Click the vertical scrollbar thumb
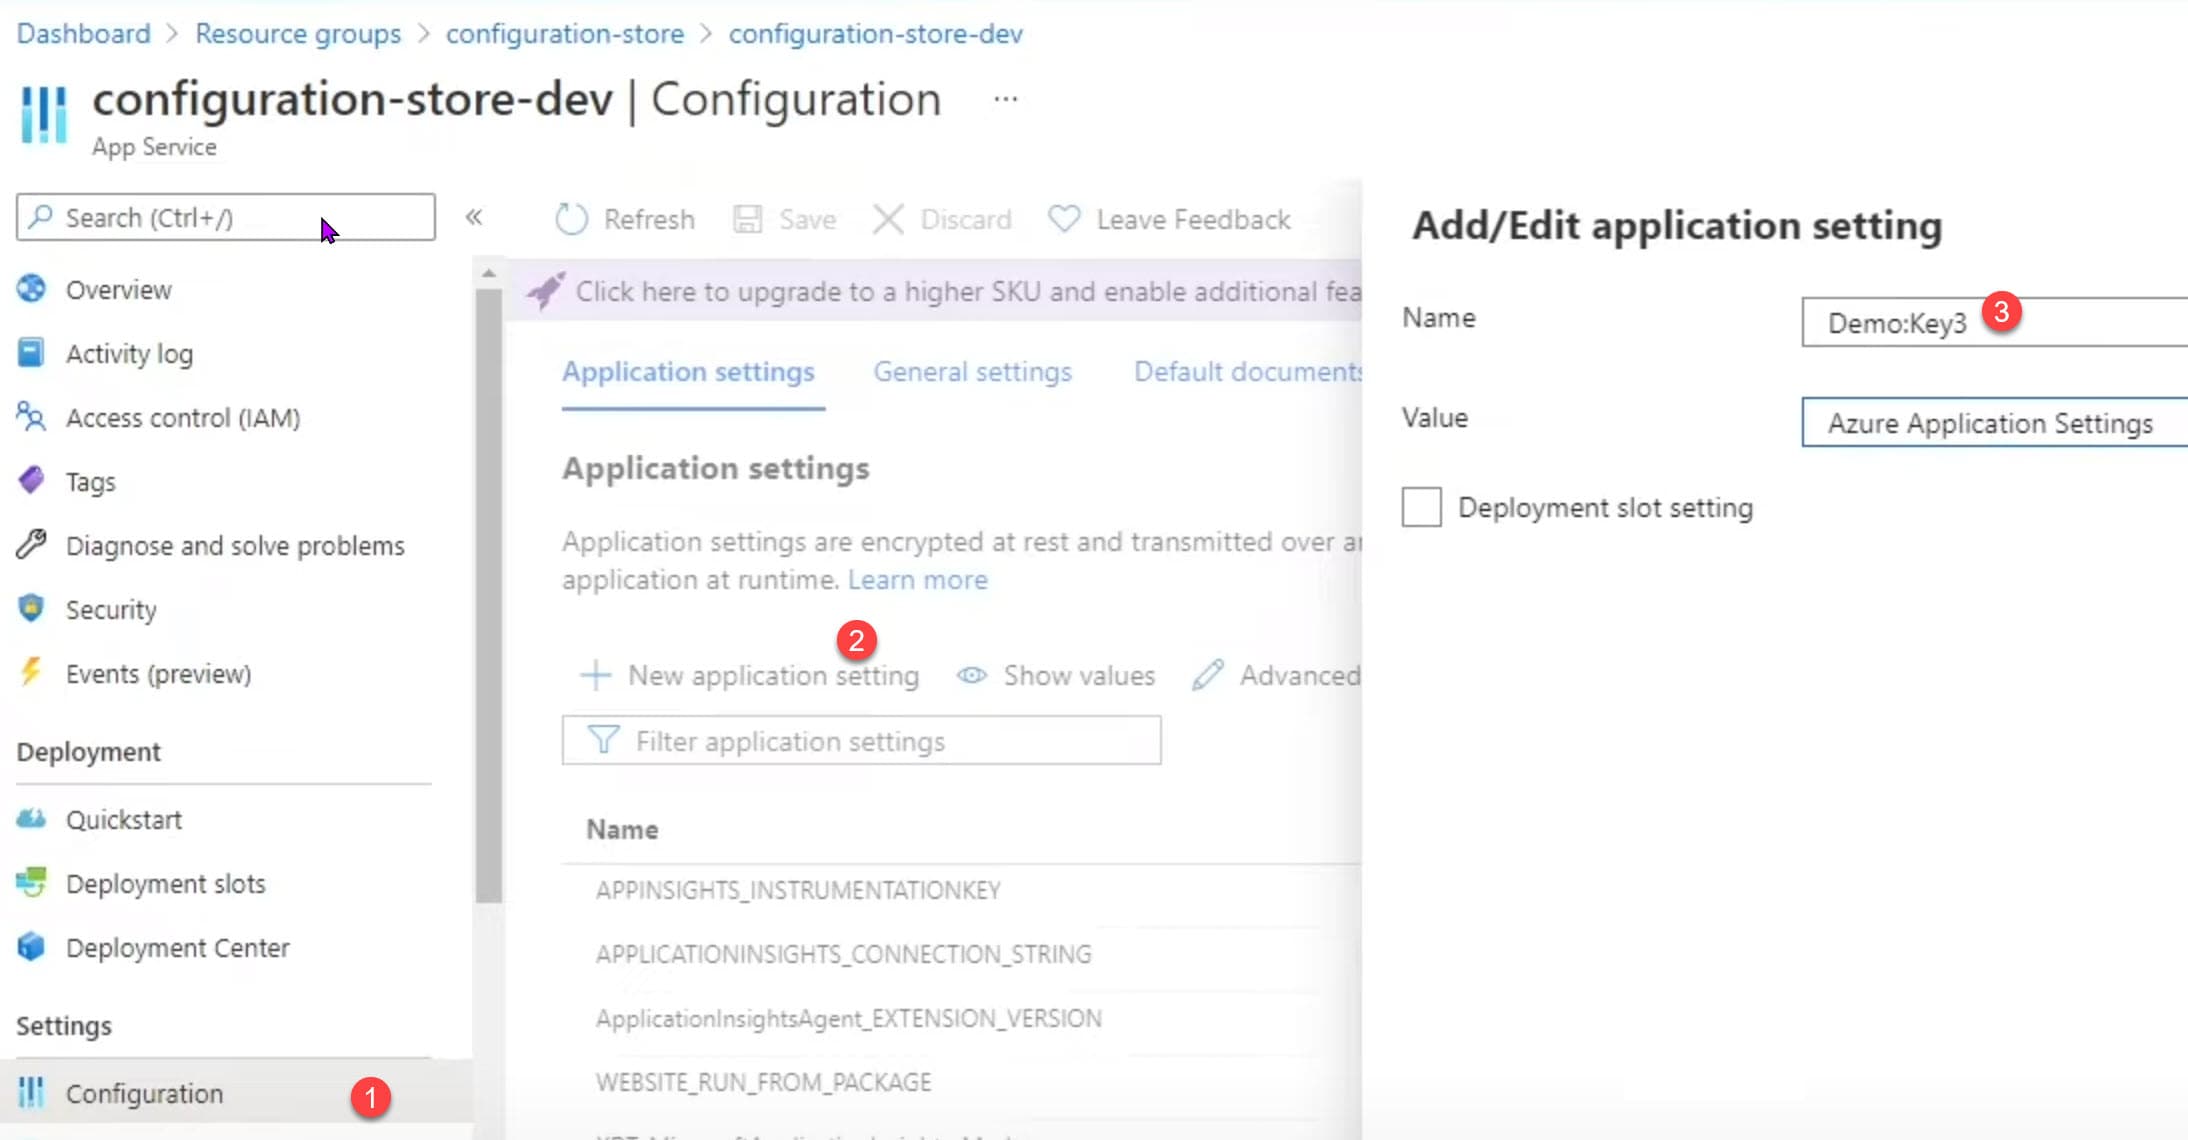Screen dimensions: 2188x1140 [x=489, y=595]
